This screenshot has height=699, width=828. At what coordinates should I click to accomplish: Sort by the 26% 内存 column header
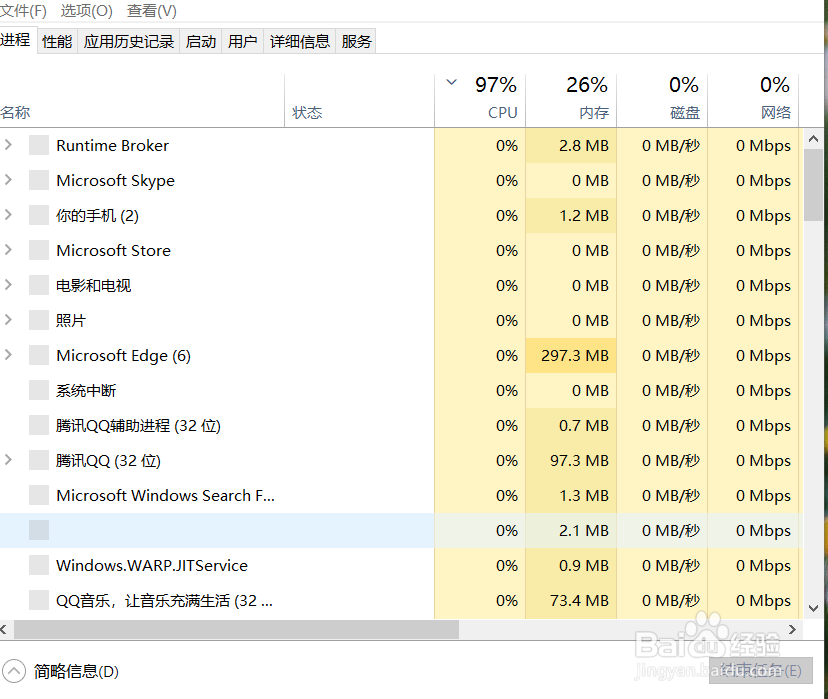tap(571, 101)
